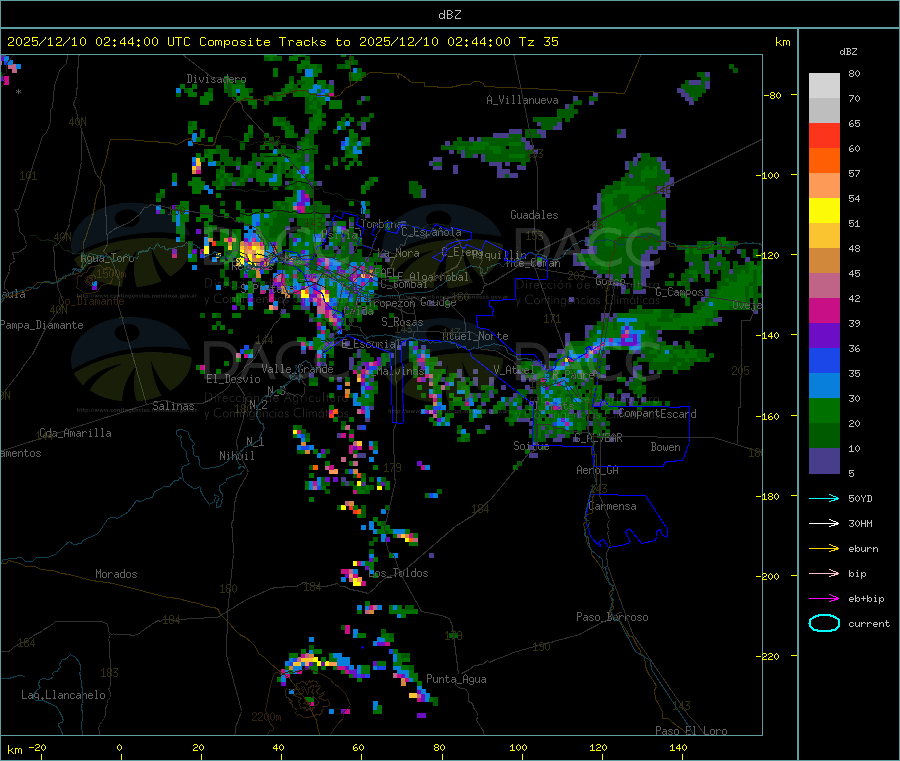Click the 'Atuel_Norte' map label
Viewport: 900px width, 761px height.
point(475,336)
